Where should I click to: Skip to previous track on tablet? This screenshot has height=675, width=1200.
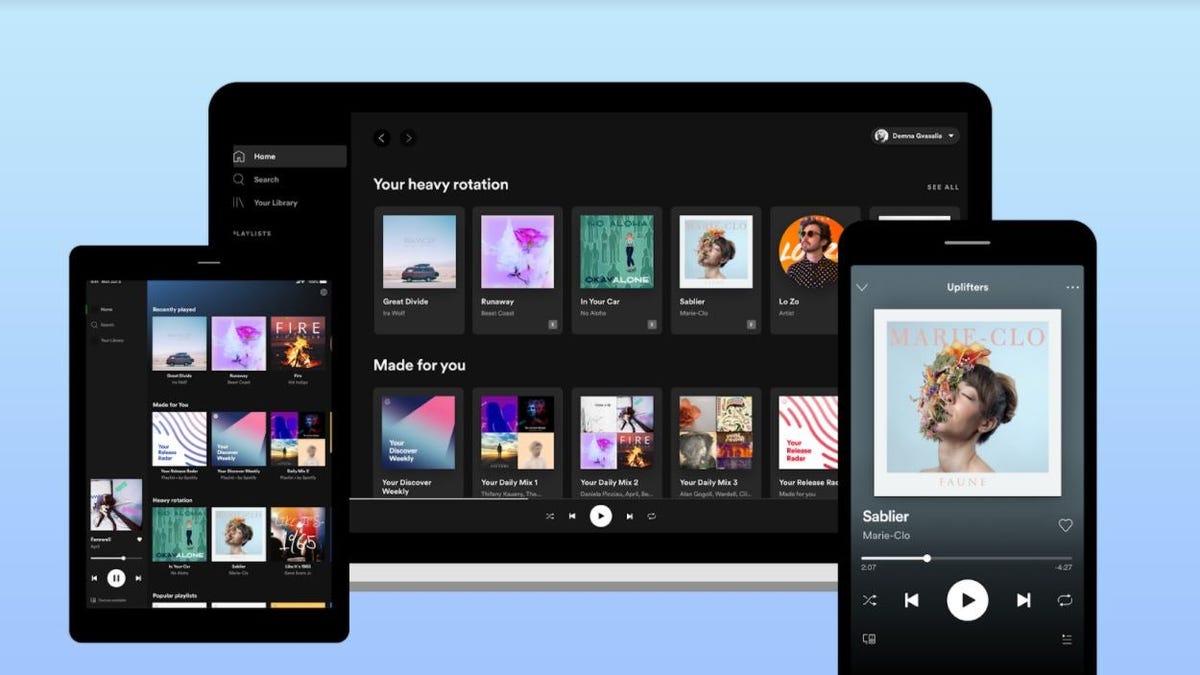click(x=94, y=578)
